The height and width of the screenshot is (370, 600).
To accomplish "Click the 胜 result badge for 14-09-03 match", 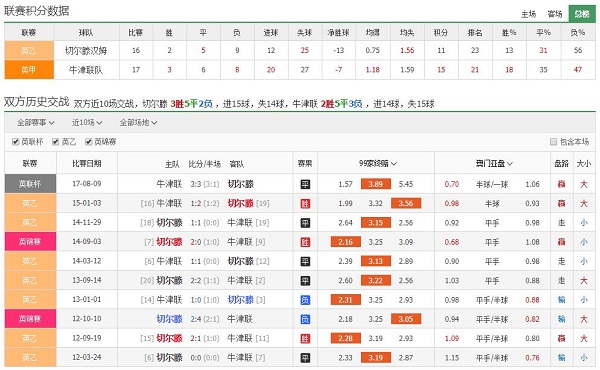I will coord(305,242).
